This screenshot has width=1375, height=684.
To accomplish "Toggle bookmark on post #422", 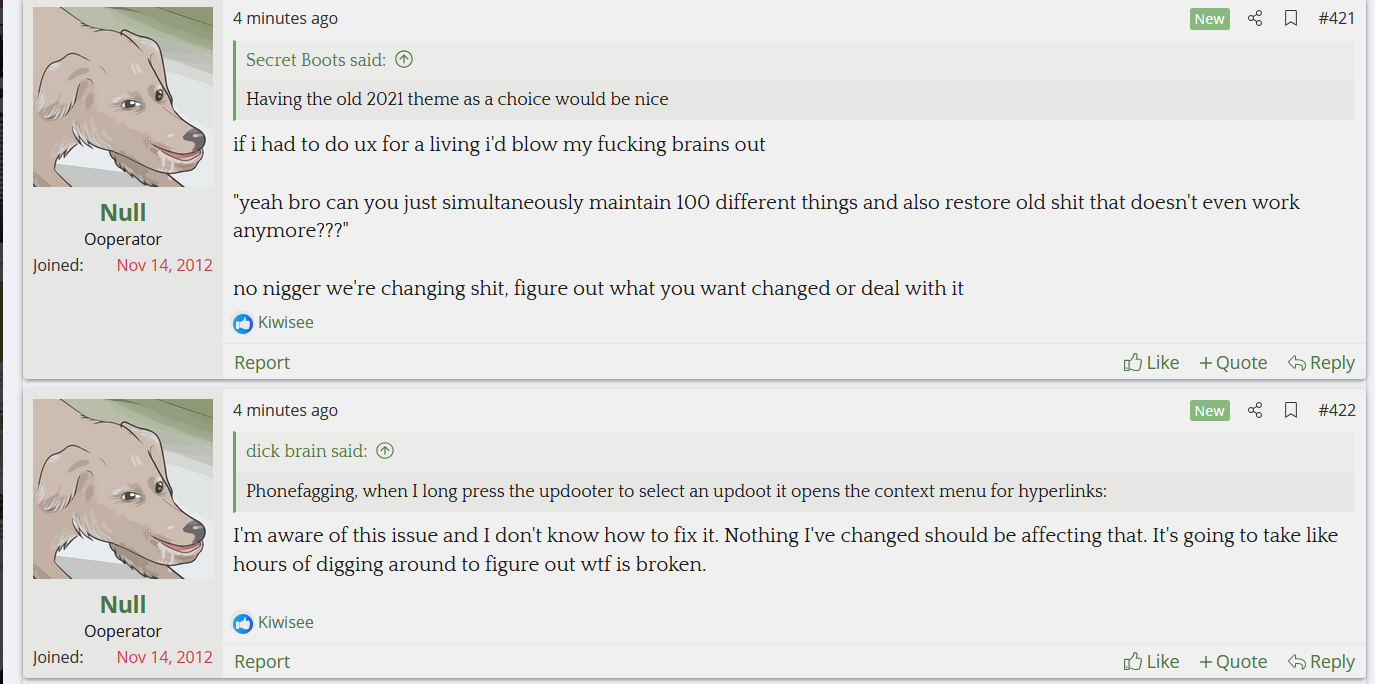I will pos(1291,410).
